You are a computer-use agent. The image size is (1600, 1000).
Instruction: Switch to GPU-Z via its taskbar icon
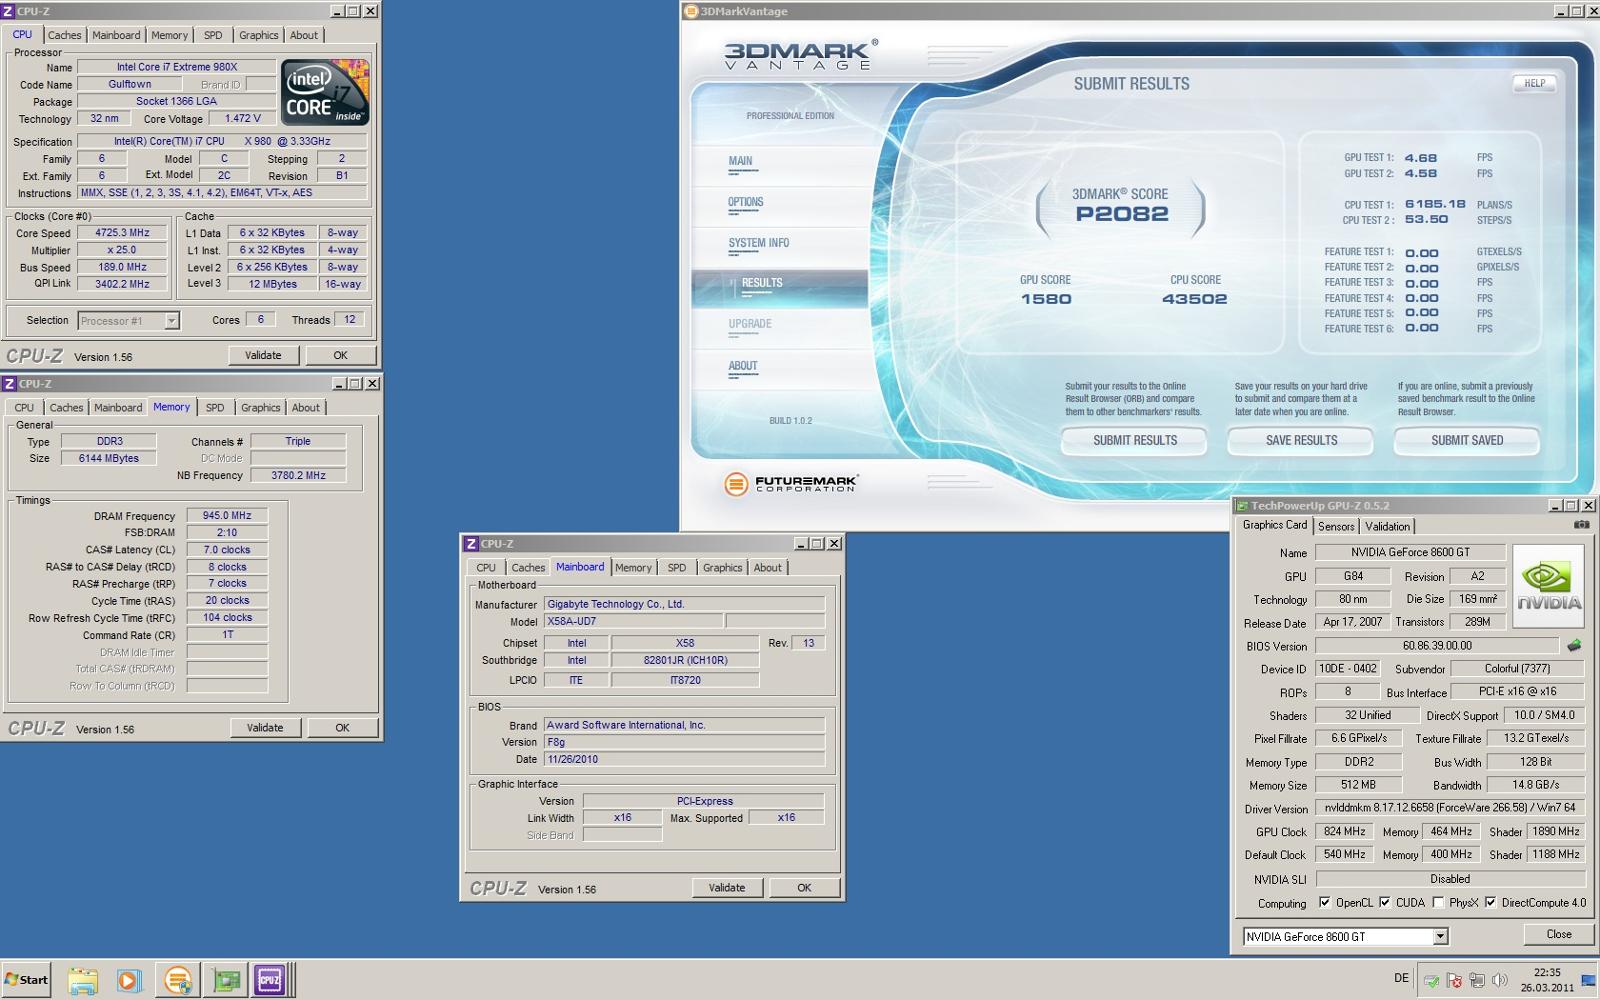click(227, 980)
